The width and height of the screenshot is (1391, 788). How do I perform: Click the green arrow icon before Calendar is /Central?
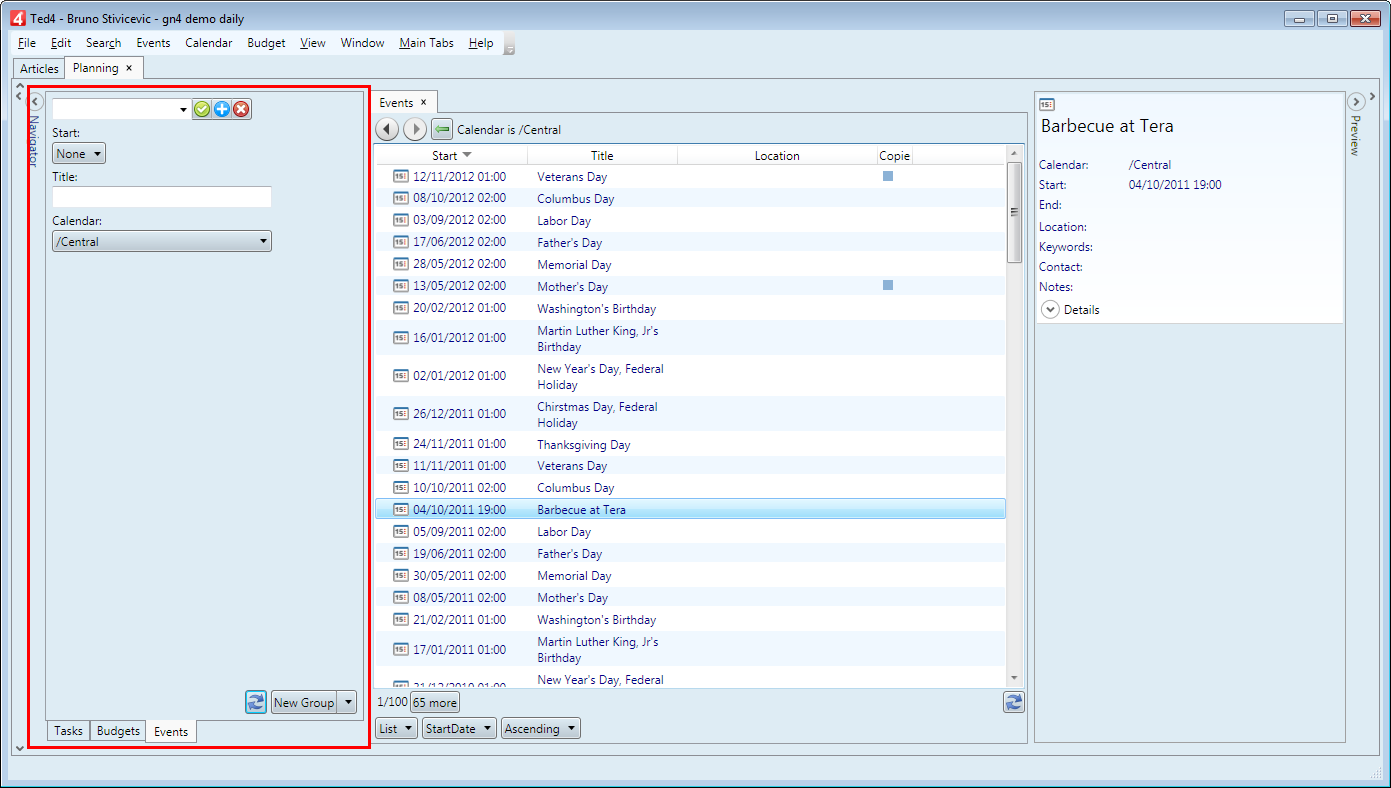(x=442, y=129)
